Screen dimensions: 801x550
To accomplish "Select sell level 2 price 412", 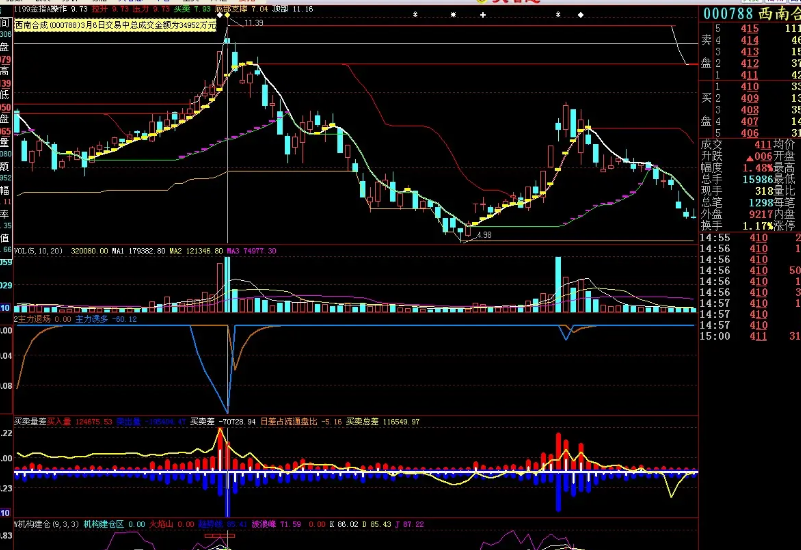I will [x=749, y=64].
